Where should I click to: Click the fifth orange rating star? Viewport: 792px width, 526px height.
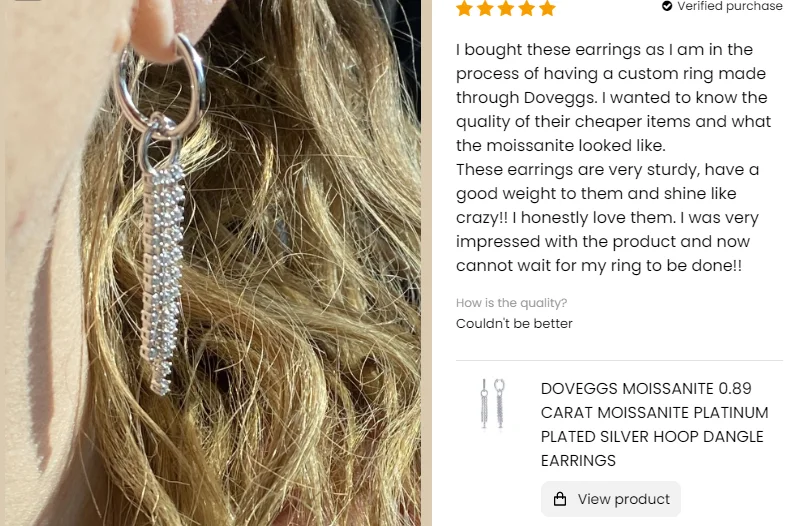pyautogui.click(x=547, y=8)
